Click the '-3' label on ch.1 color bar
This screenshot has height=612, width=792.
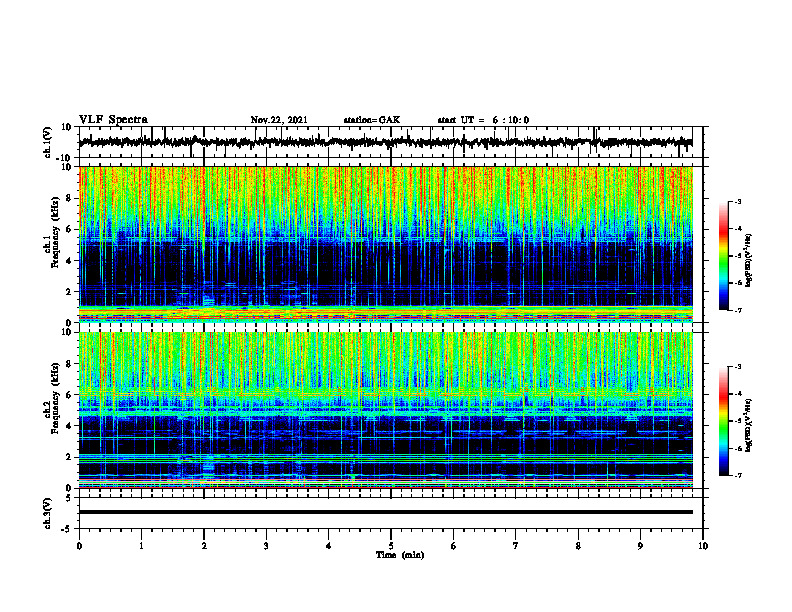pyautogui.click(x=737, y=201)
